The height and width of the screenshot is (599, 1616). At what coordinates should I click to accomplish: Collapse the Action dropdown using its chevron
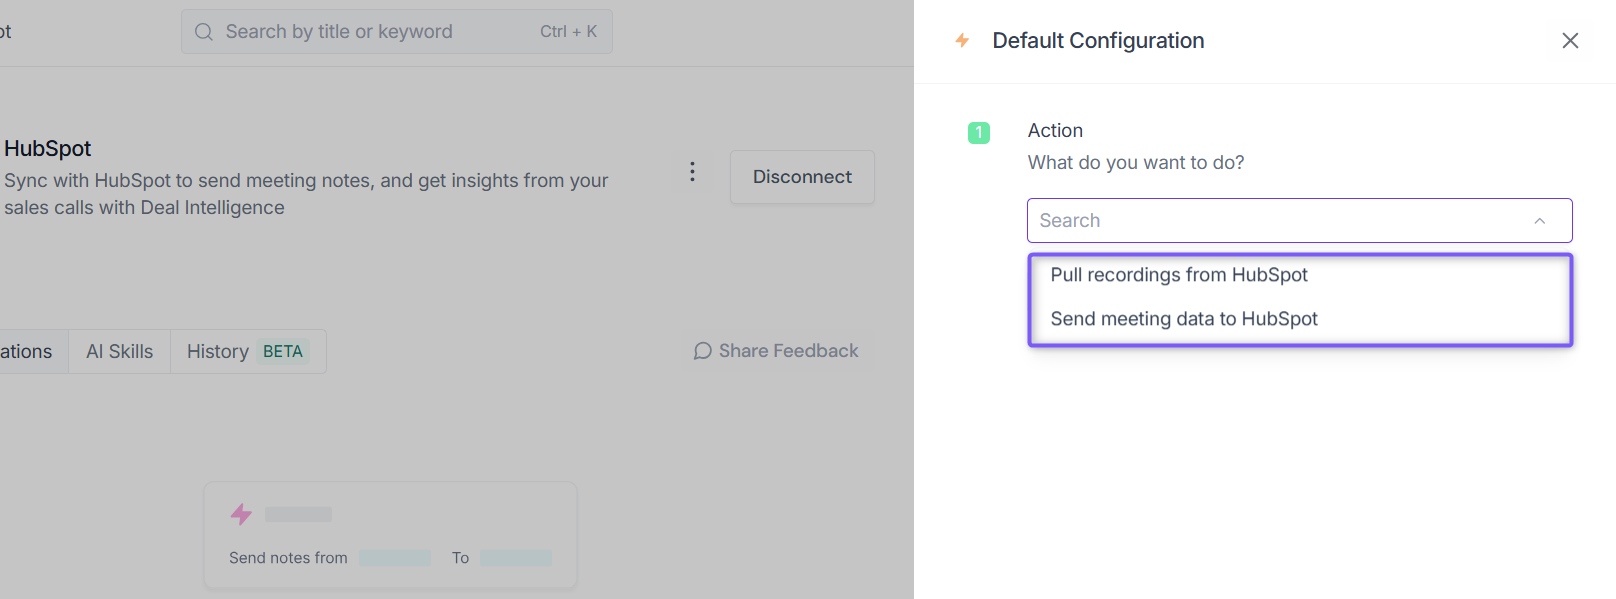(1540, 221)
